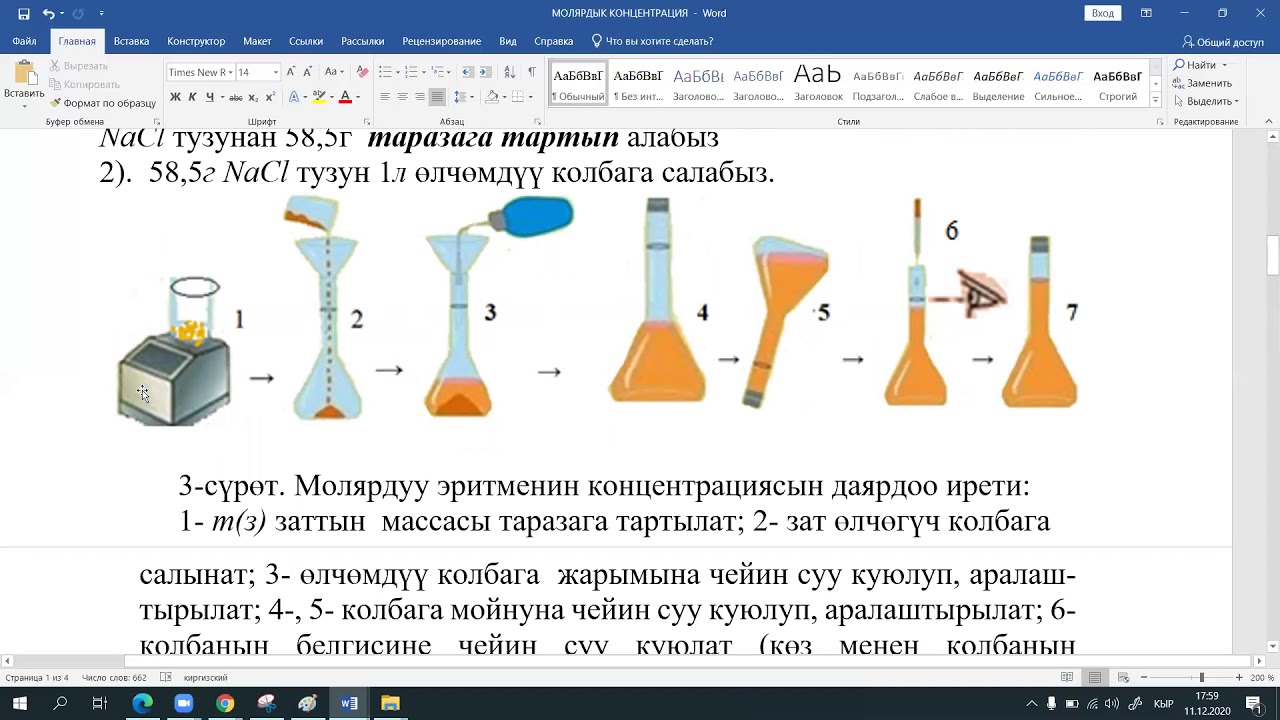The width and height of the screenshot is (1280, 720).
Task: Open Zoom app from the taskbar
Action: coord(183,703)
